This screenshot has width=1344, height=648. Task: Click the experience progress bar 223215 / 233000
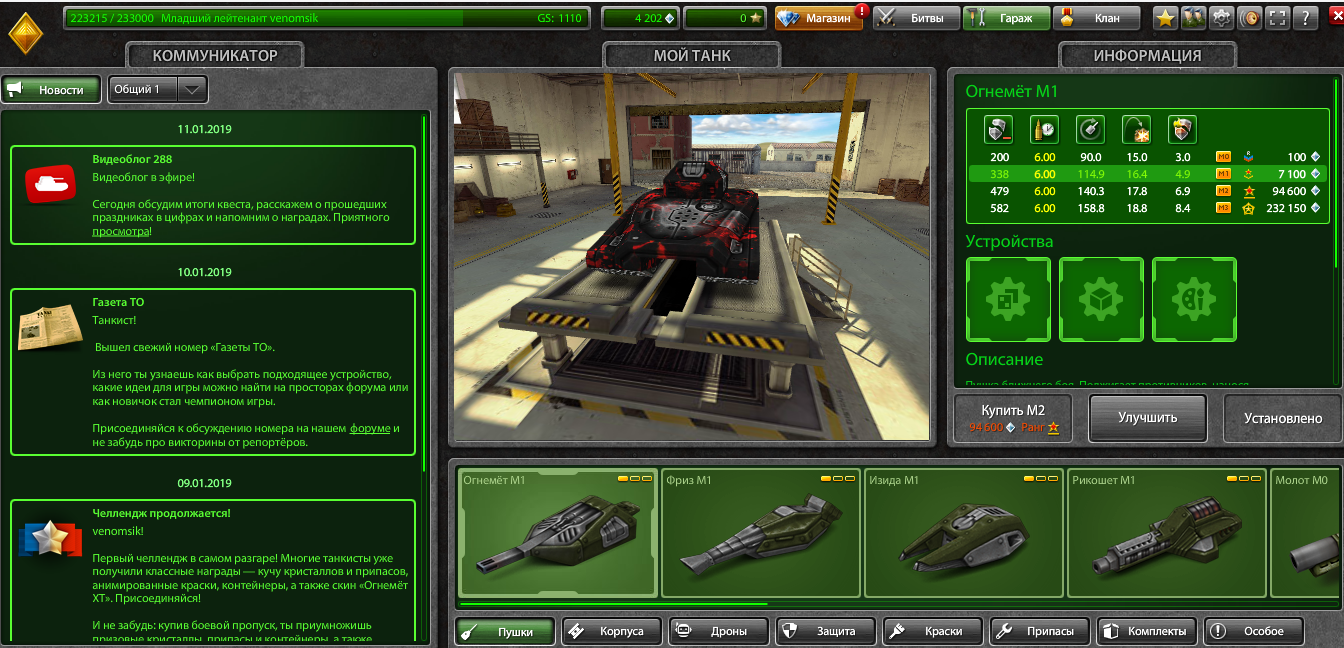tap(326, 18)
